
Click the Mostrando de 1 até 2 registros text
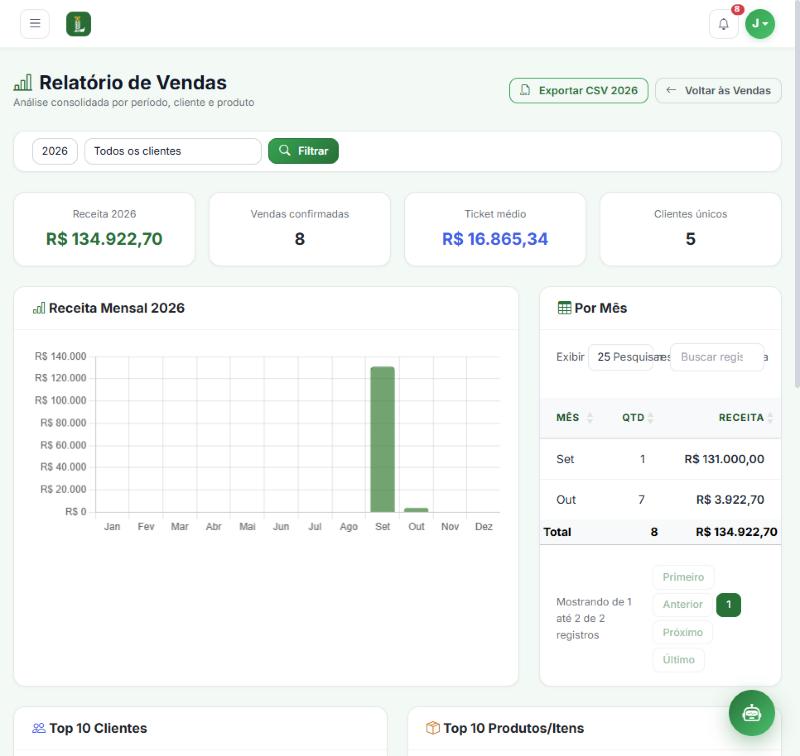tap(594, 618)
